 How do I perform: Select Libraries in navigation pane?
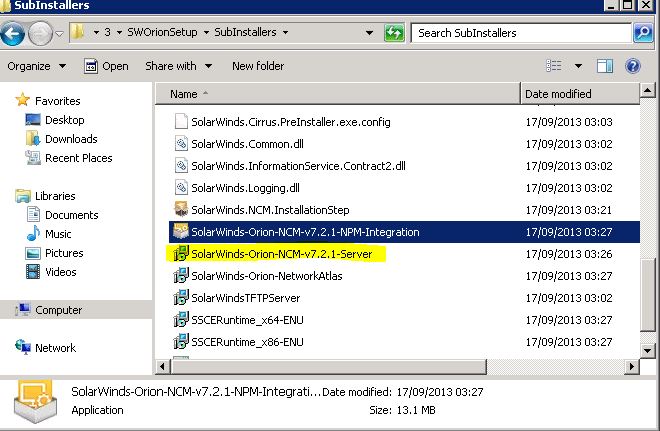(55, 196)
